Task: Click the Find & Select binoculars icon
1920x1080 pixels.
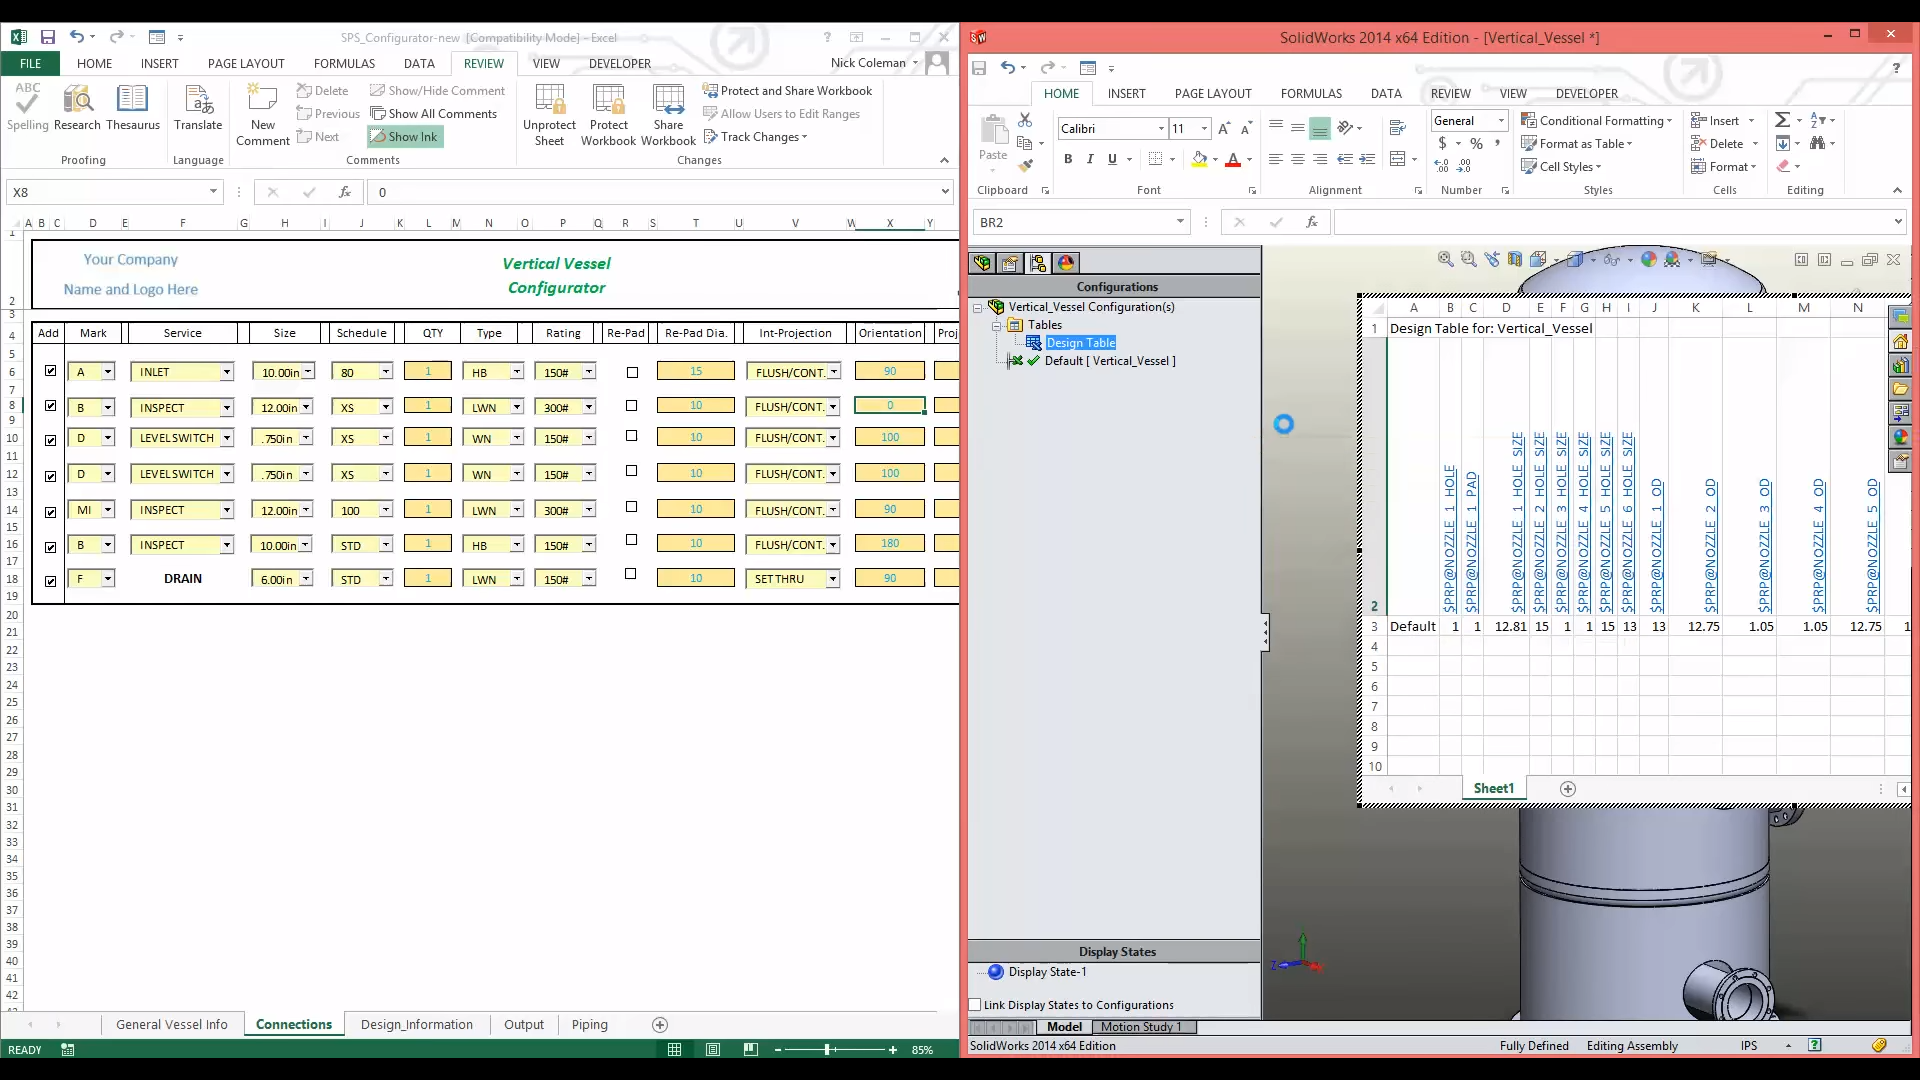Action: coord(1818,143)
